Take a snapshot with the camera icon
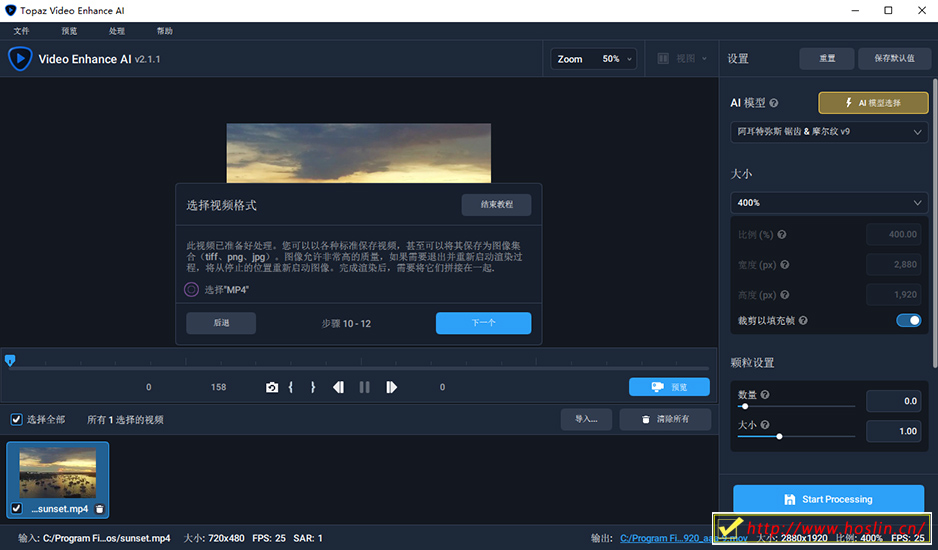This screenshot has width=938, height=550. pyautogui.click(x=272, y=388)
